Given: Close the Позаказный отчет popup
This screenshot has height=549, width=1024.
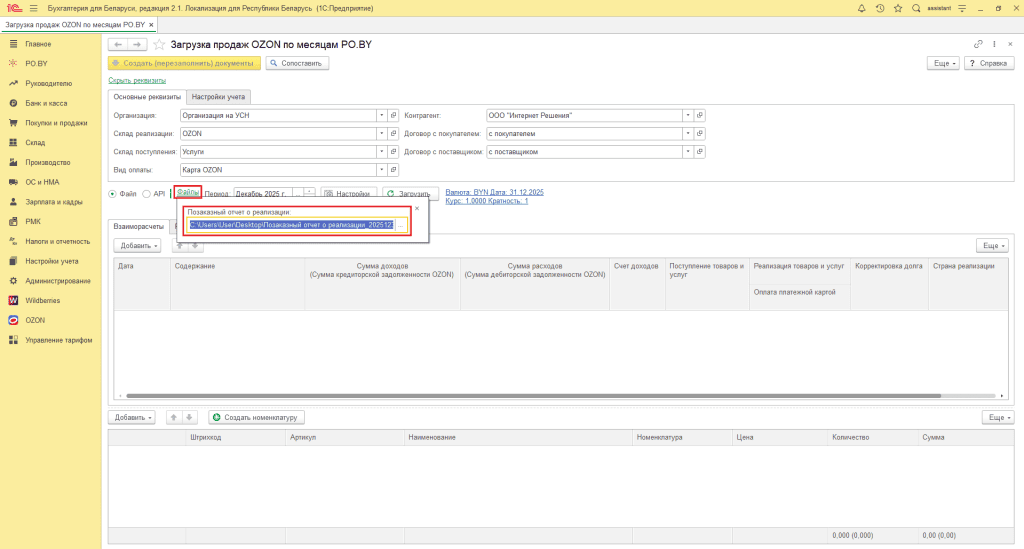Looking at the screenshot, I should [417, 208].
